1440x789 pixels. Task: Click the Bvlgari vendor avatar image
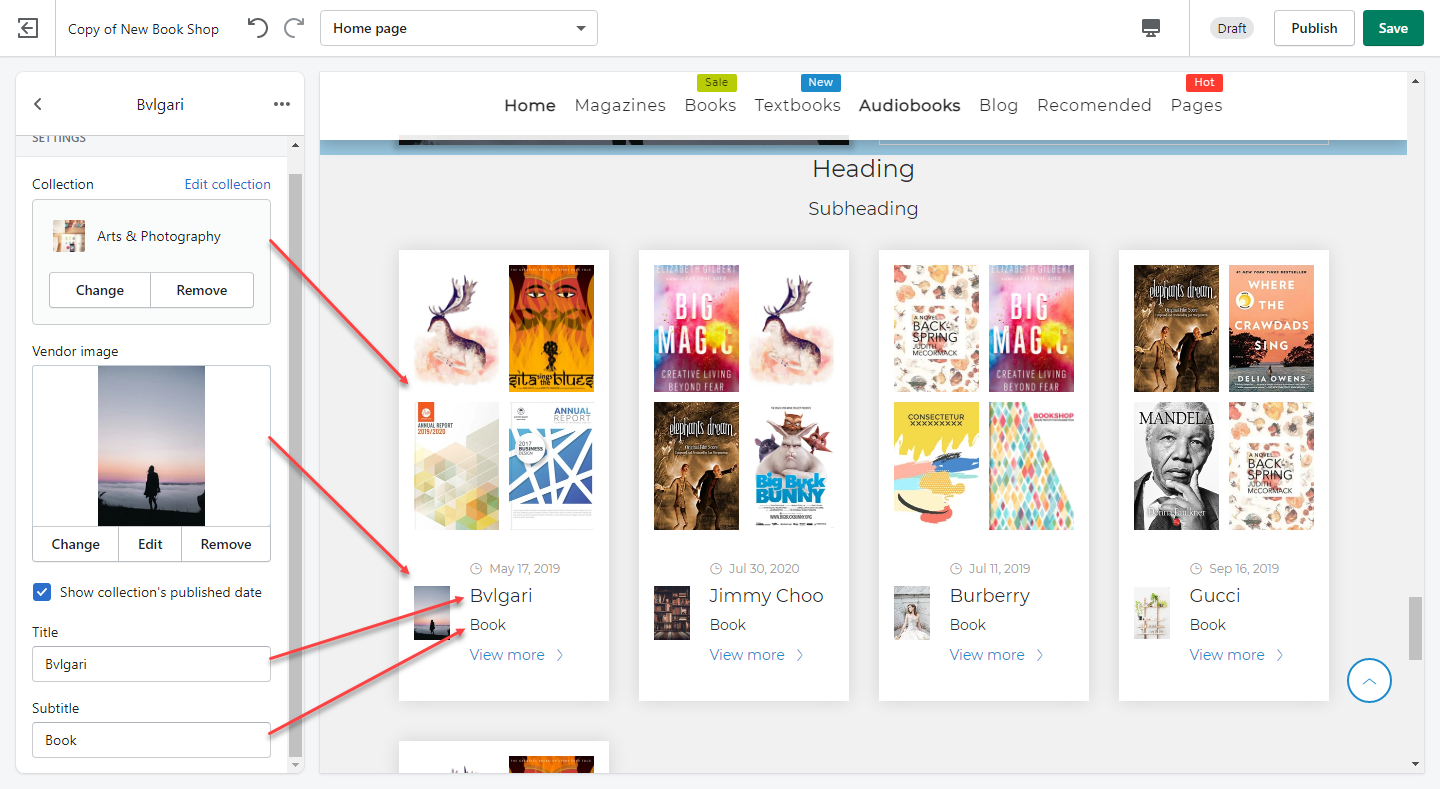tap(432, 613)
